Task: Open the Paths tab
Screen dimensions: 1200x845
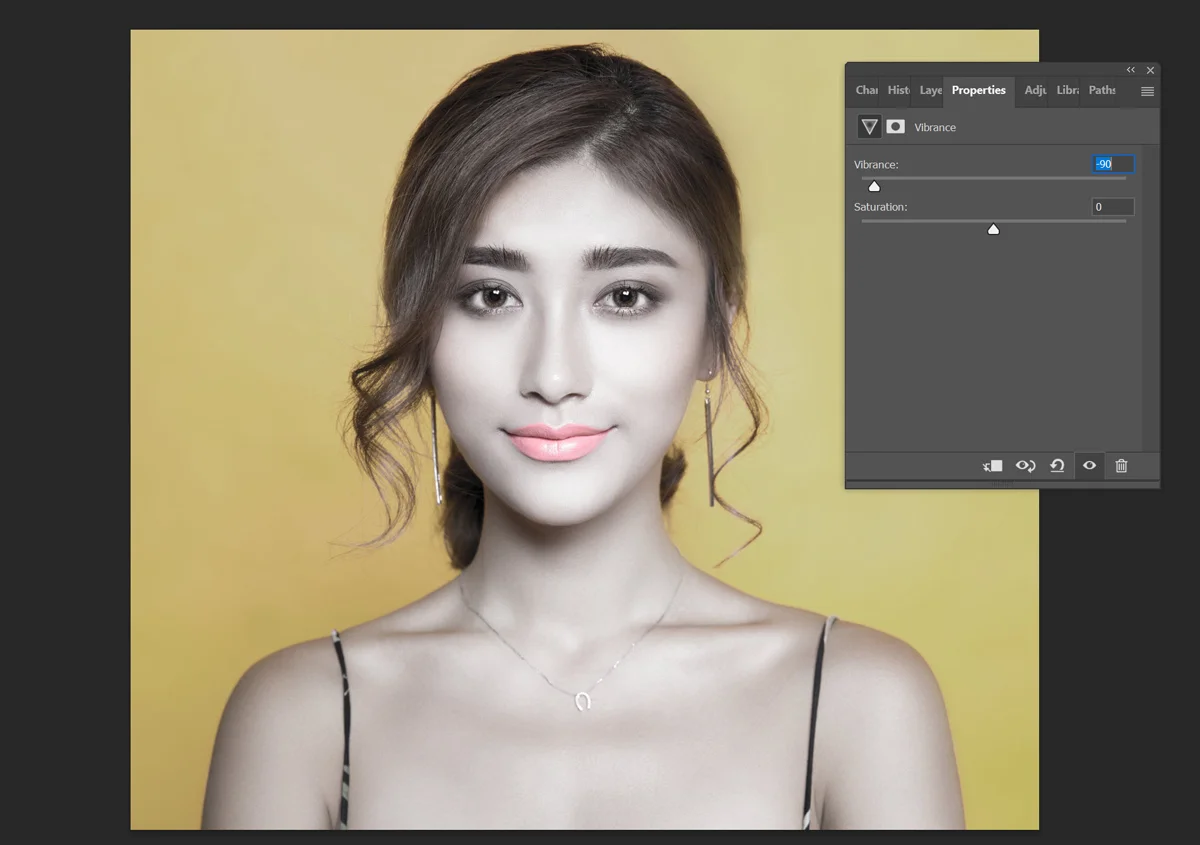Action: click(x=1102, y=90)
